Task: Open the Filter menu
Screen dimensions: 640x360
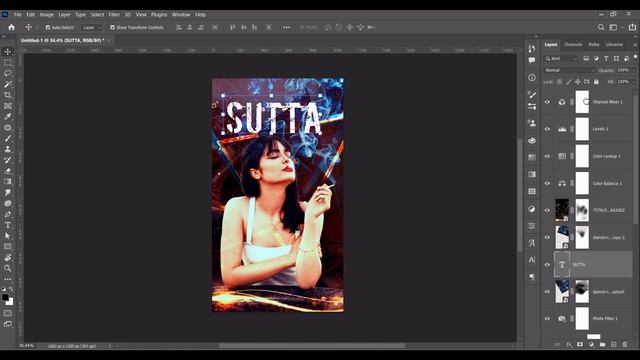Action: [x=114, y=15]
